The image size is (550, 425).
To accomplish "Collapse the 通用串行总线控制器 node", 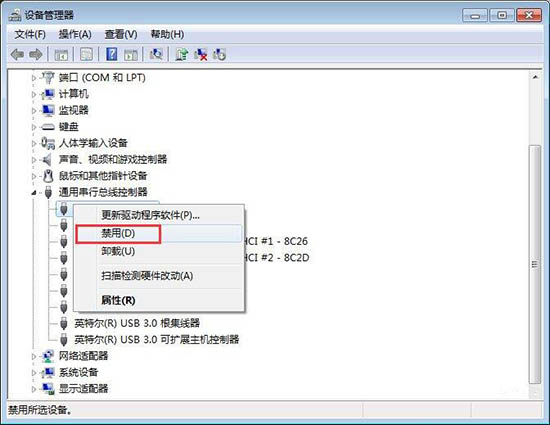I will pos(34,192).
